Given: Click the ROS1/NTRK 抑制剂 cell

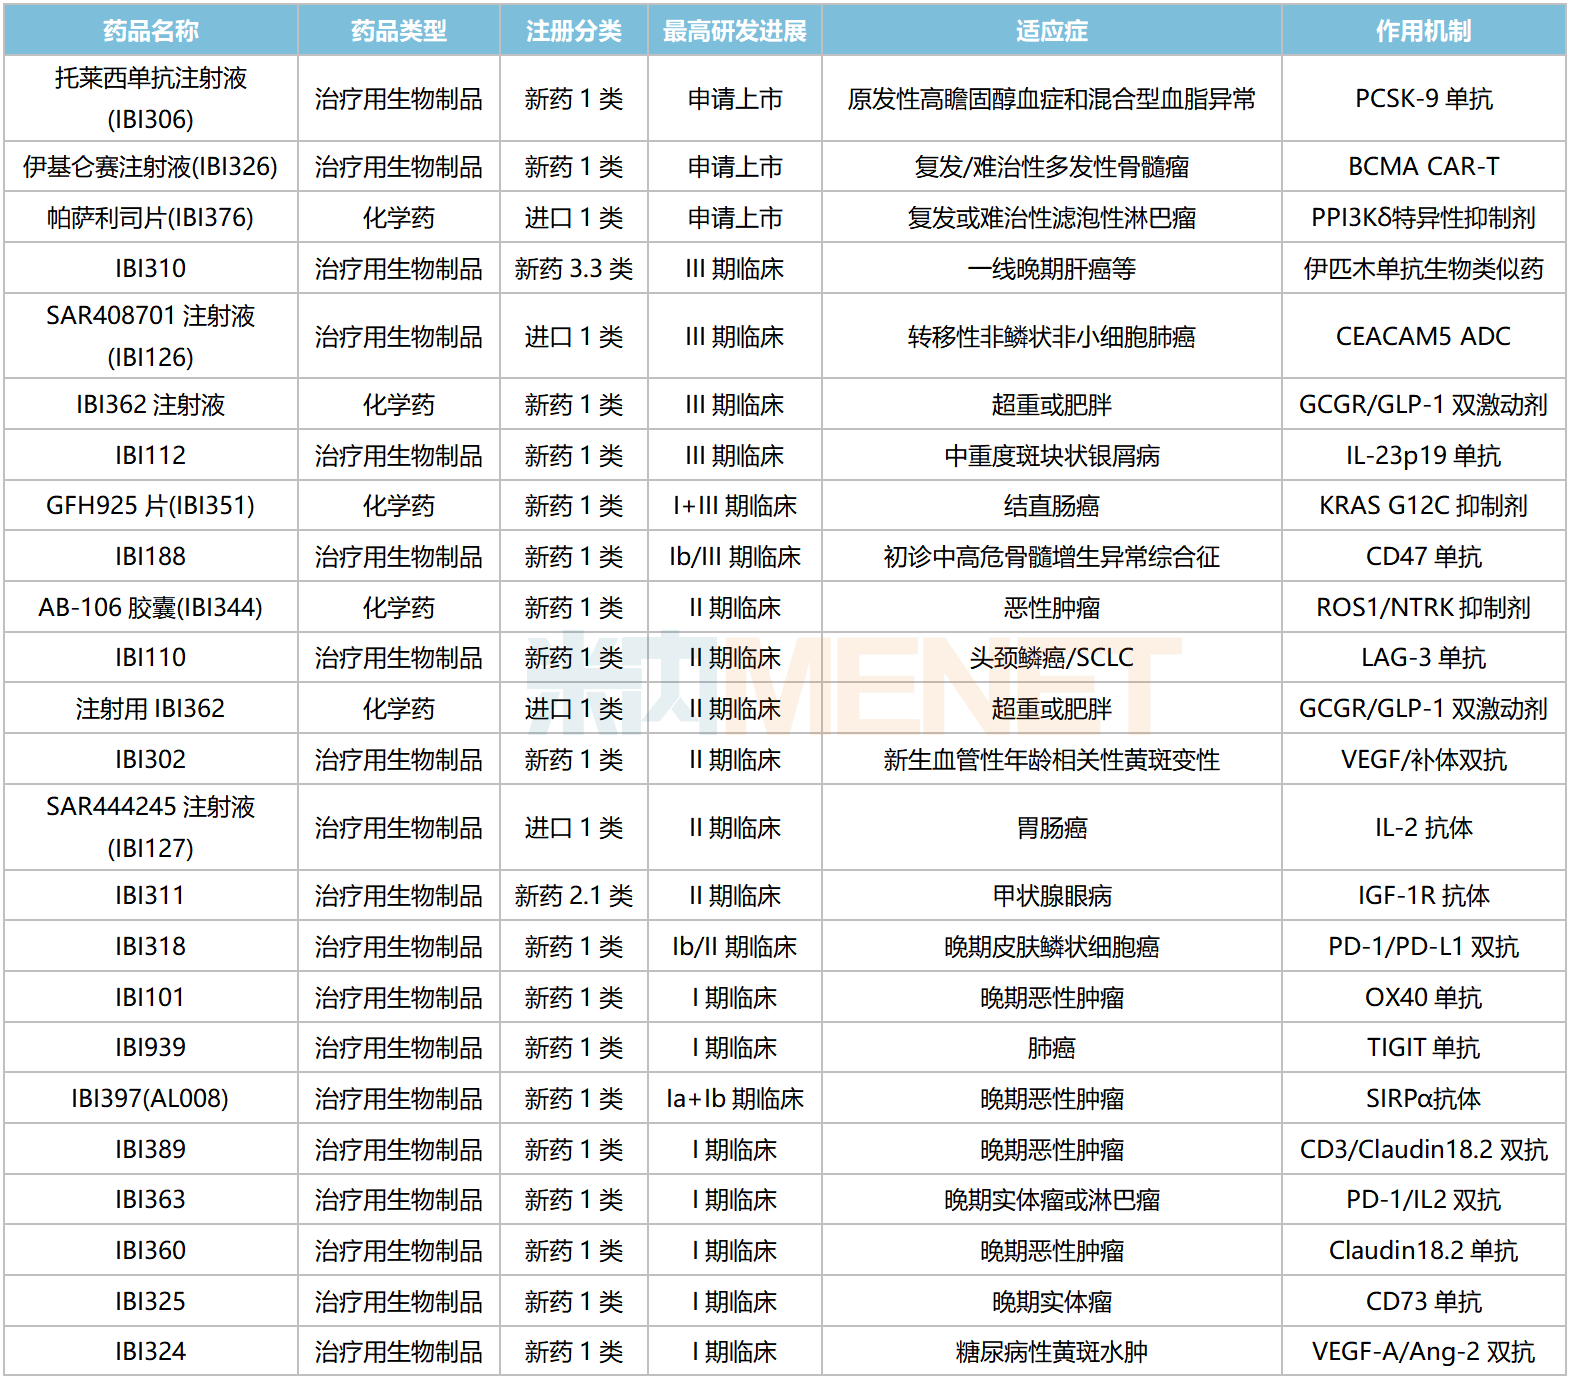Looking at the screenshot, I should (1424, 607).
